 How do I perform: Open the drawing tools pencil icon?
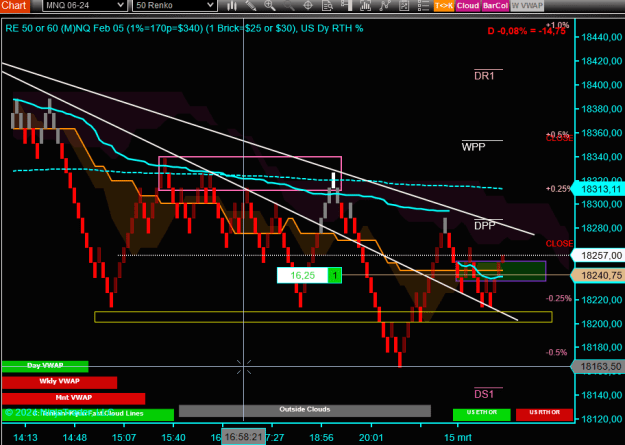click(251, 6)
